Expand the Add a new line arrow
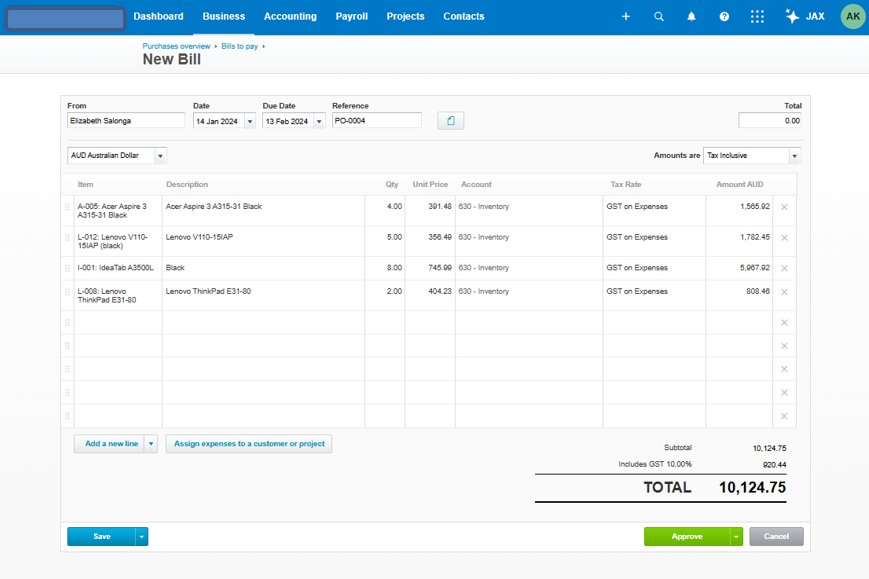The height and width of the screenshot is (579, 869). pyautogui.click(x=151, y=444)
